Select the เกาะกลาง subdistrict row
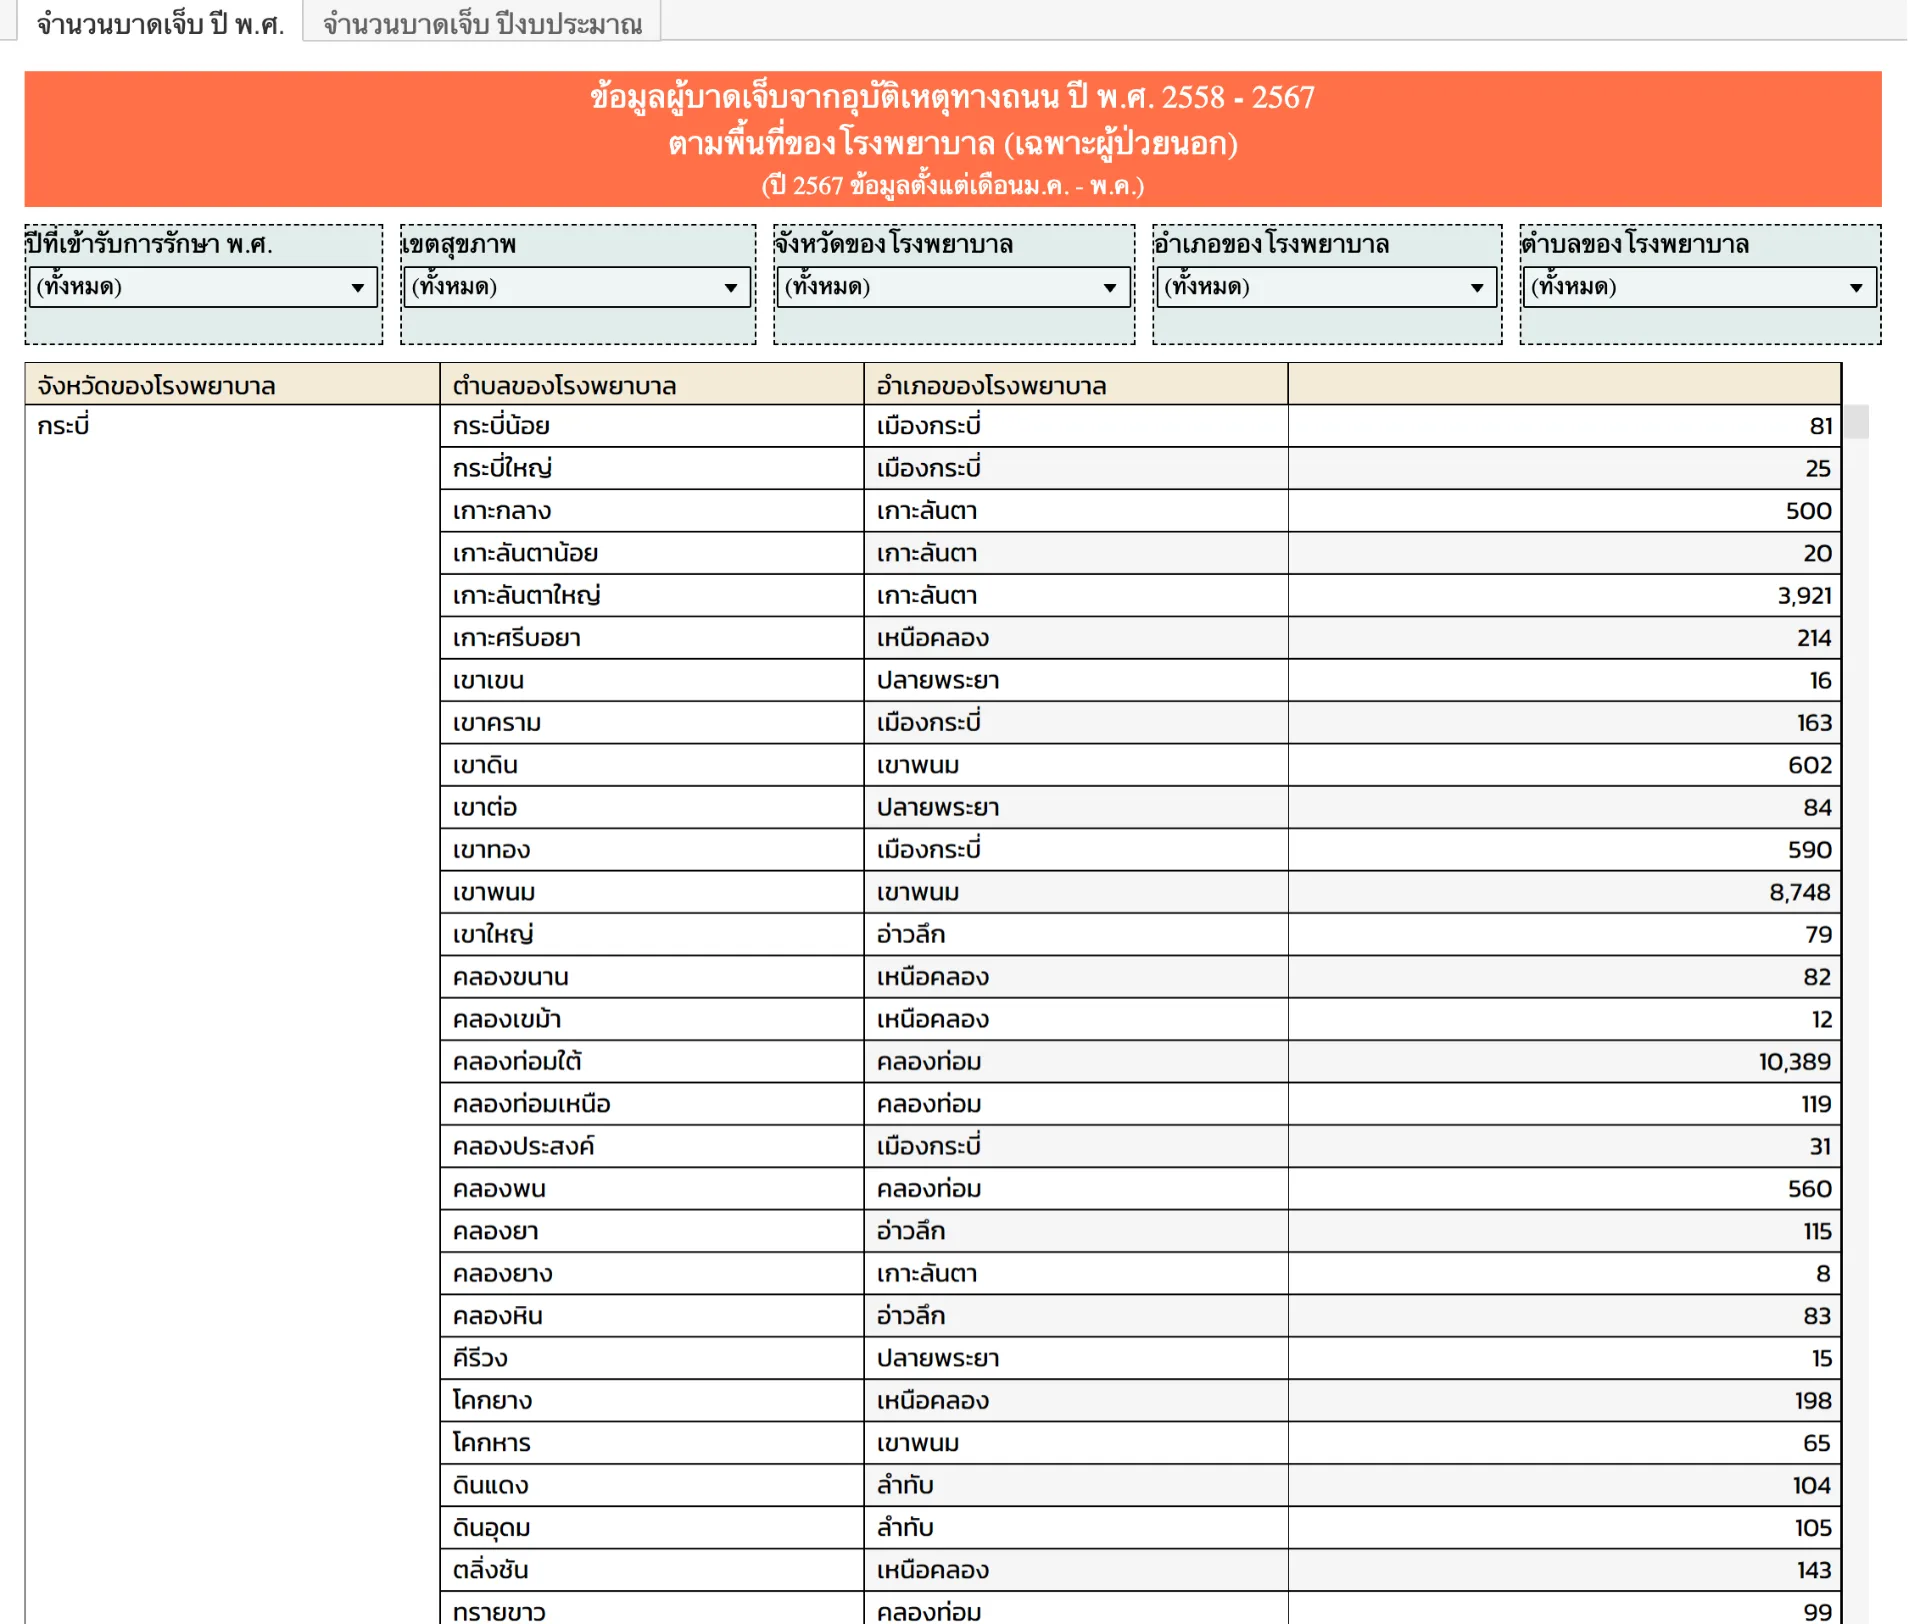The width and height of the screenshot is (1920, 1624). click(652, 511)
